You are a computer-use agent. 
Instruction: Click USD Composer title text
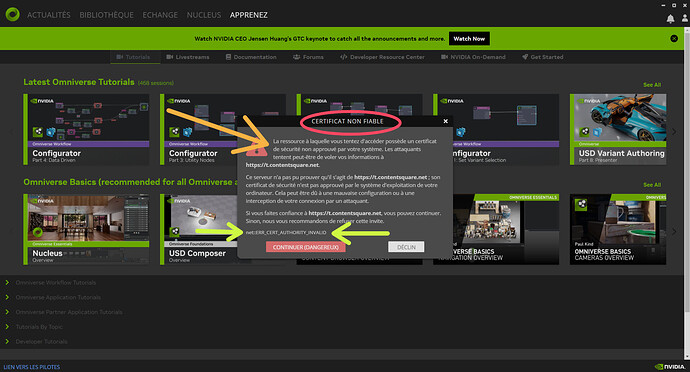pyautogui.click(x=197, y=253)
